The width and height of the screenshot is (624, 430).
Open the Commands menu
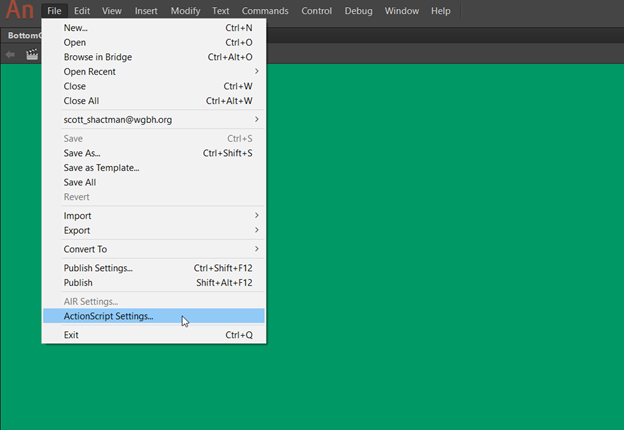click(265, 11)
